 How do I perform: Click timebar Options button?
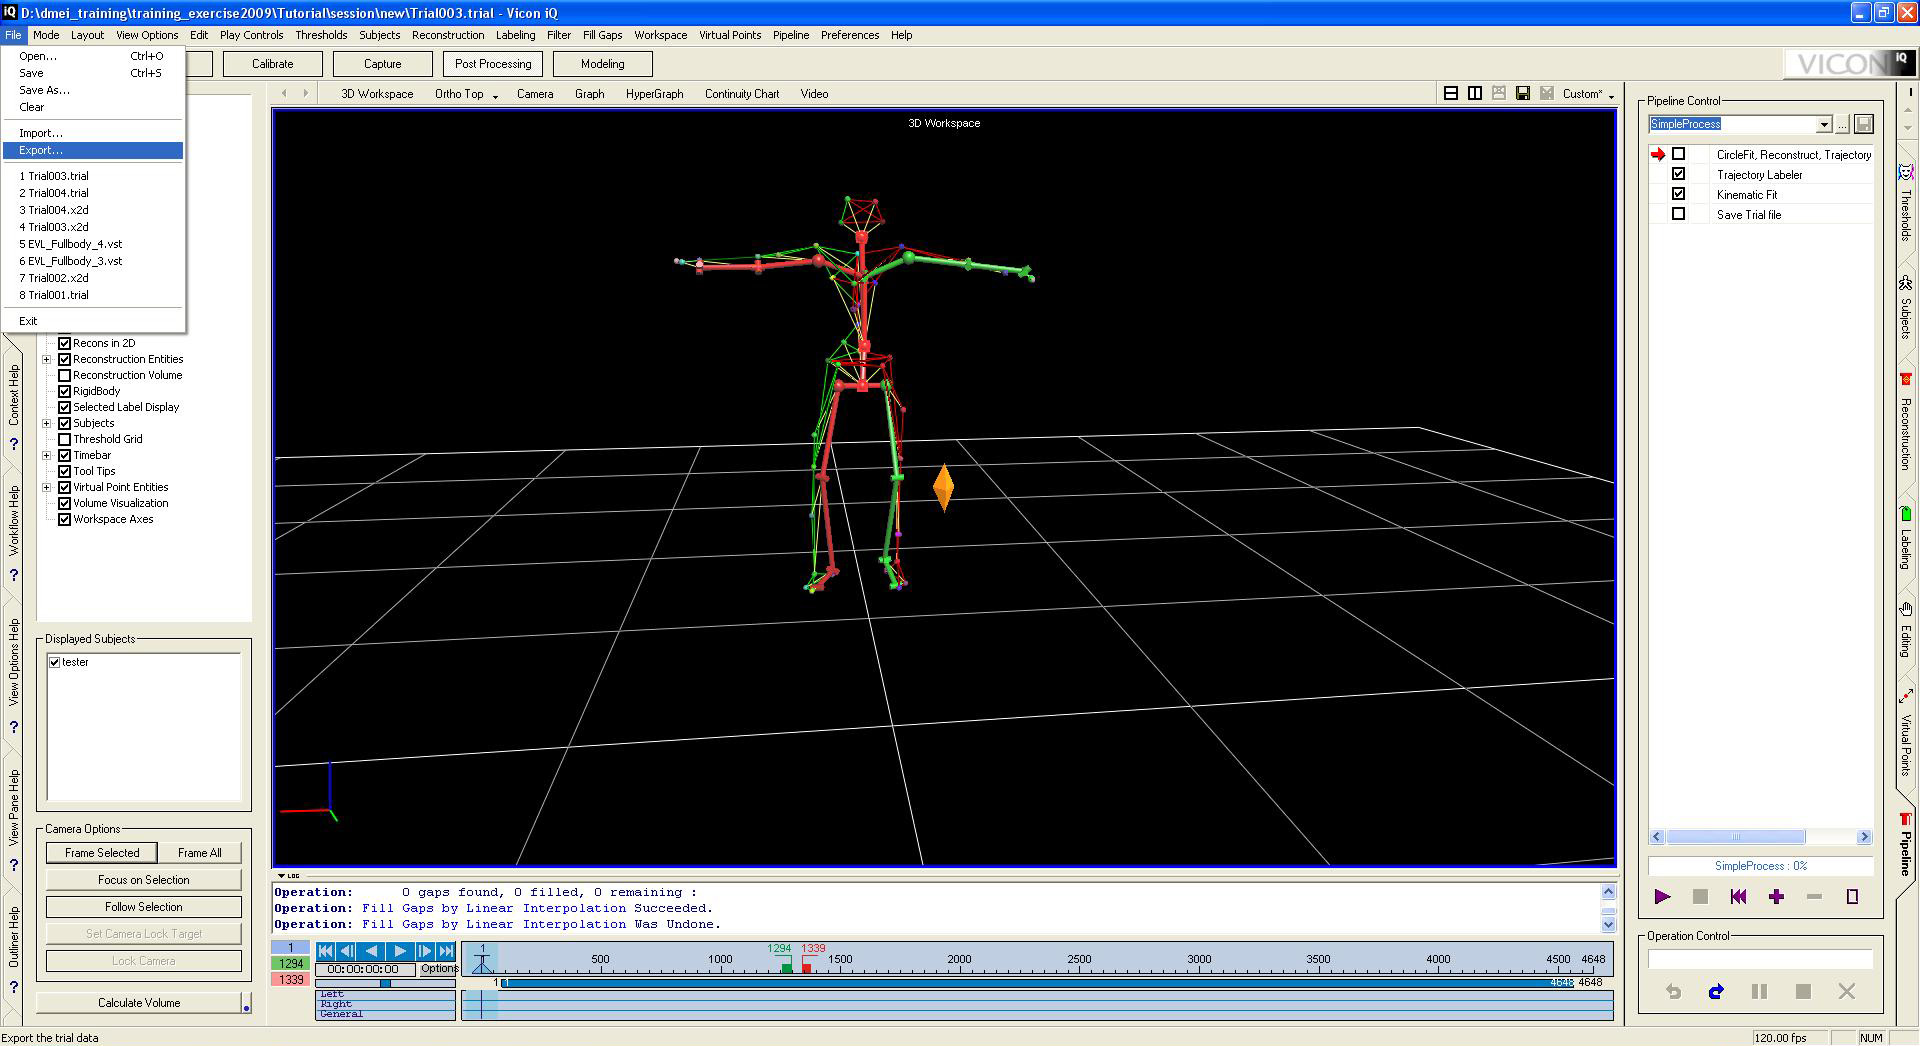(x=439, y=968)
